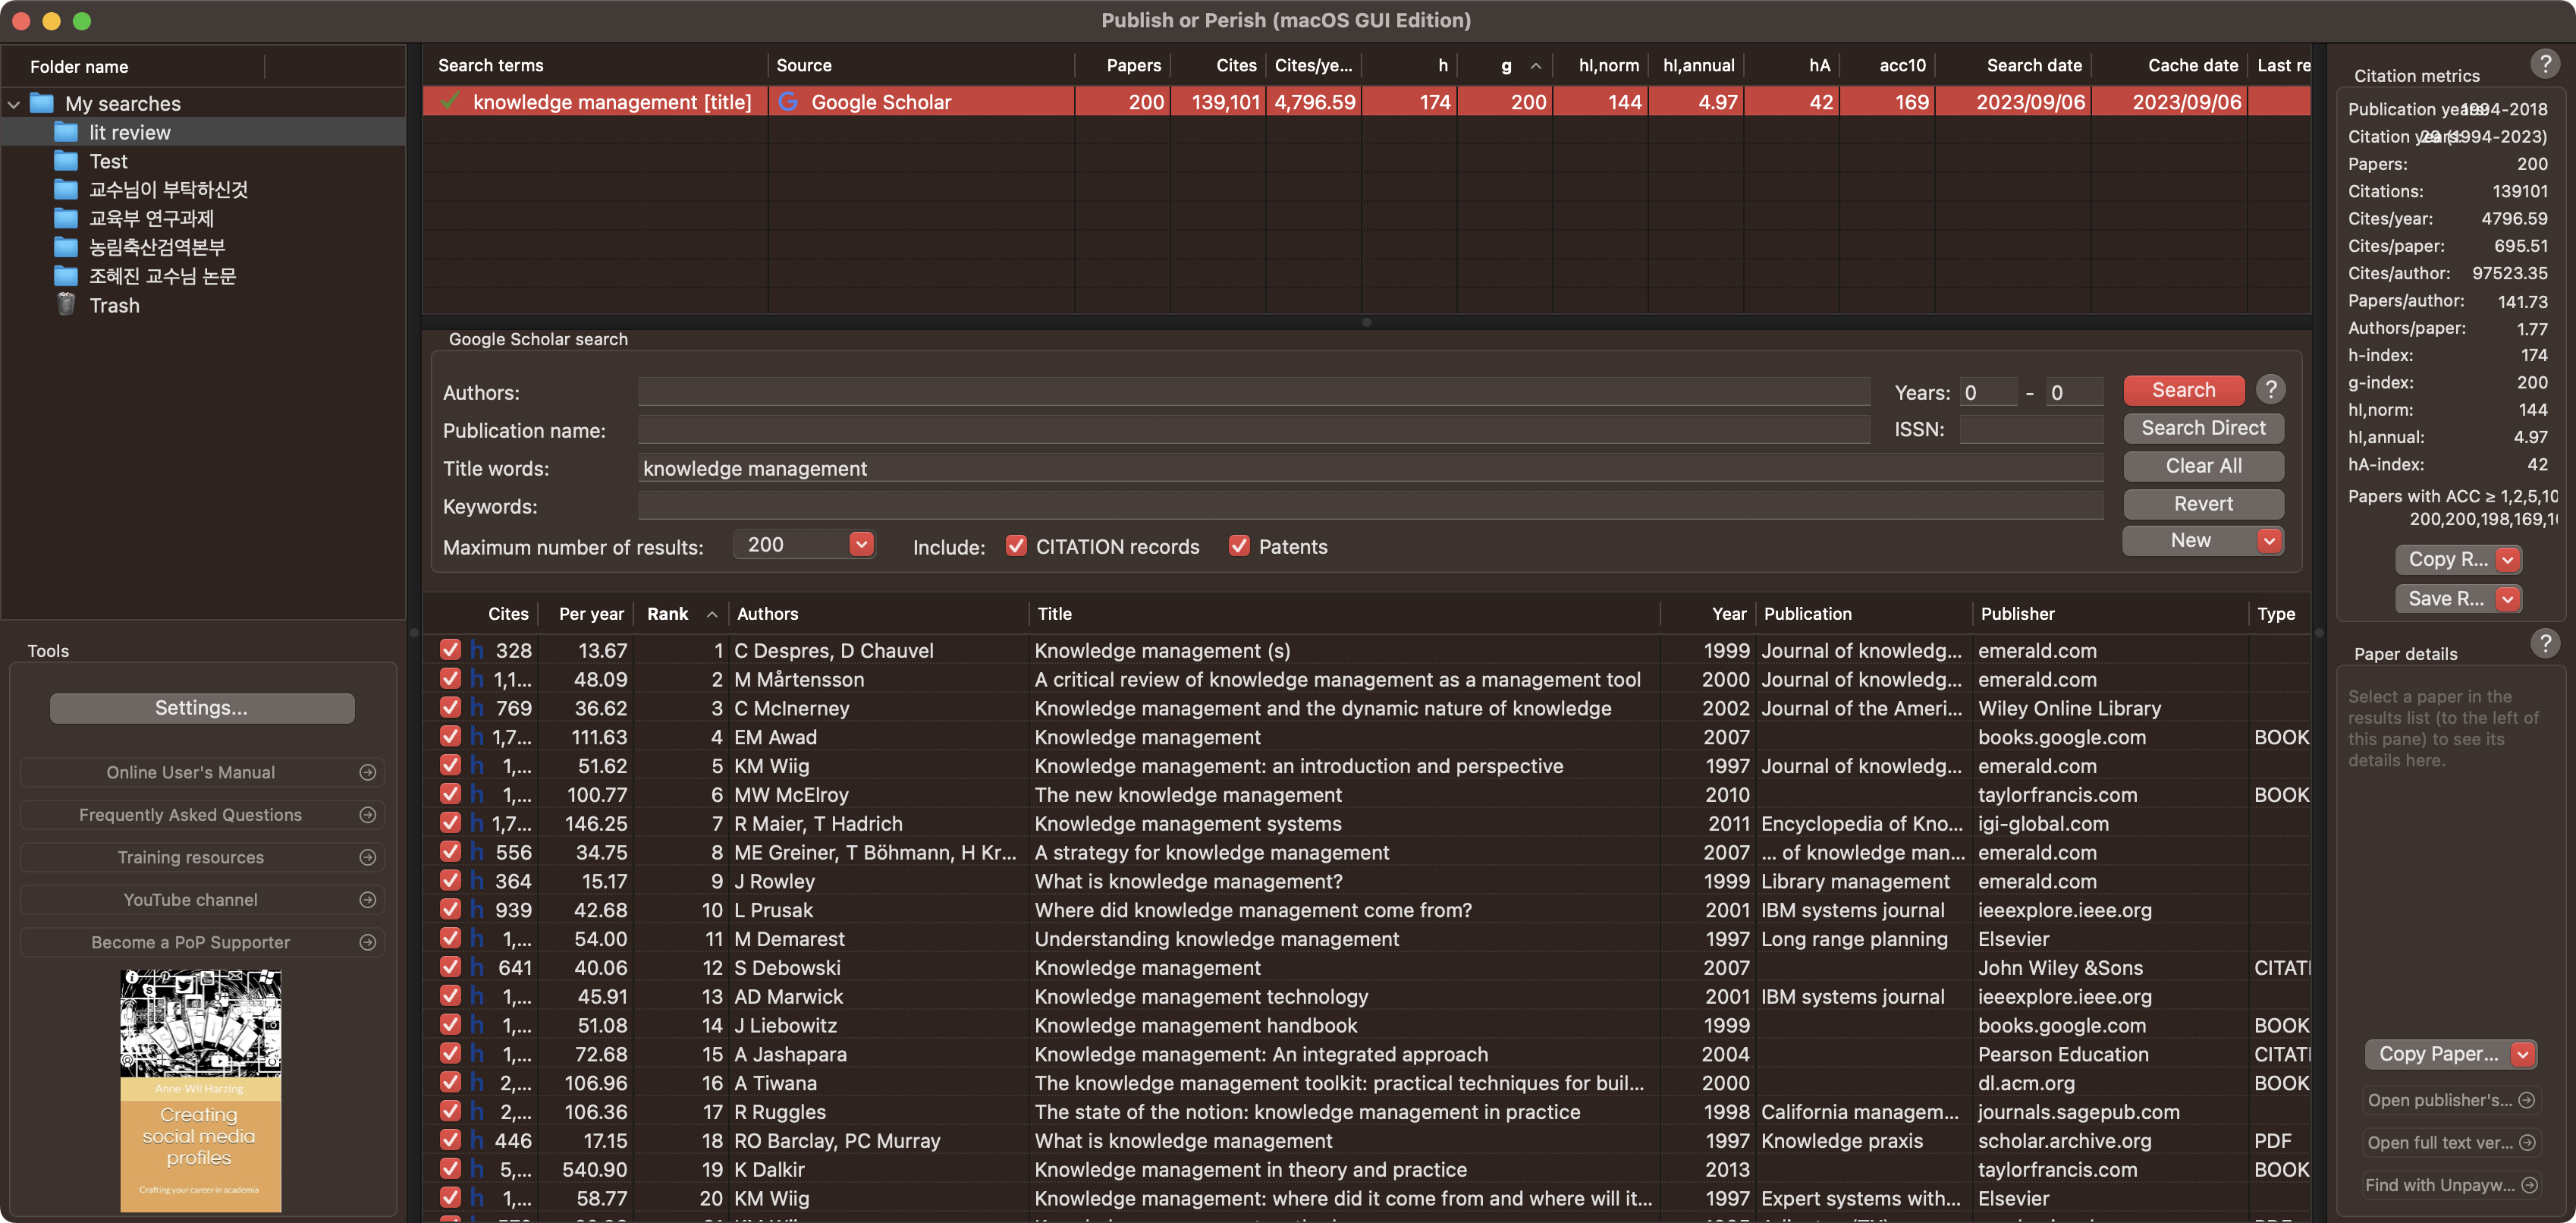Click the lit review folder icon
This screenshot has height=1223, width=2576.
(66, 132)
